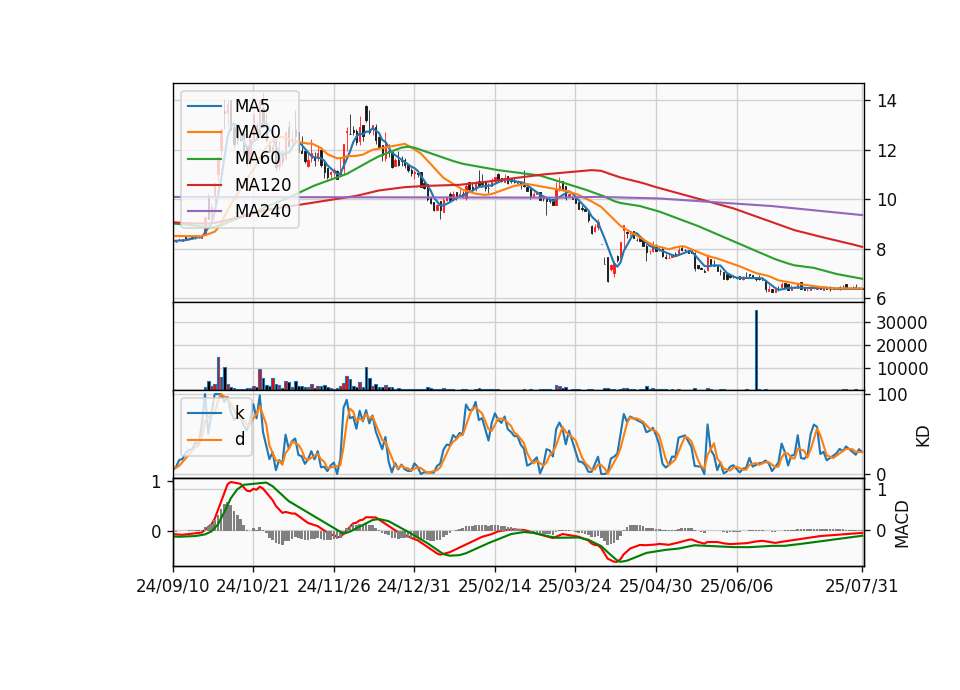Click the 25/04/30 date label

[656, 586]
